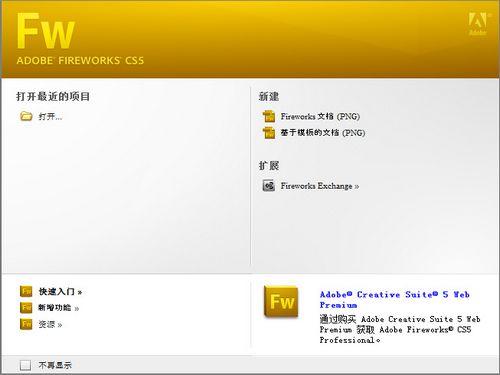This screenshot has width=500, height=375.
Task: Click the Fireworks Exchange icon
Action: [x=269, y=186]
